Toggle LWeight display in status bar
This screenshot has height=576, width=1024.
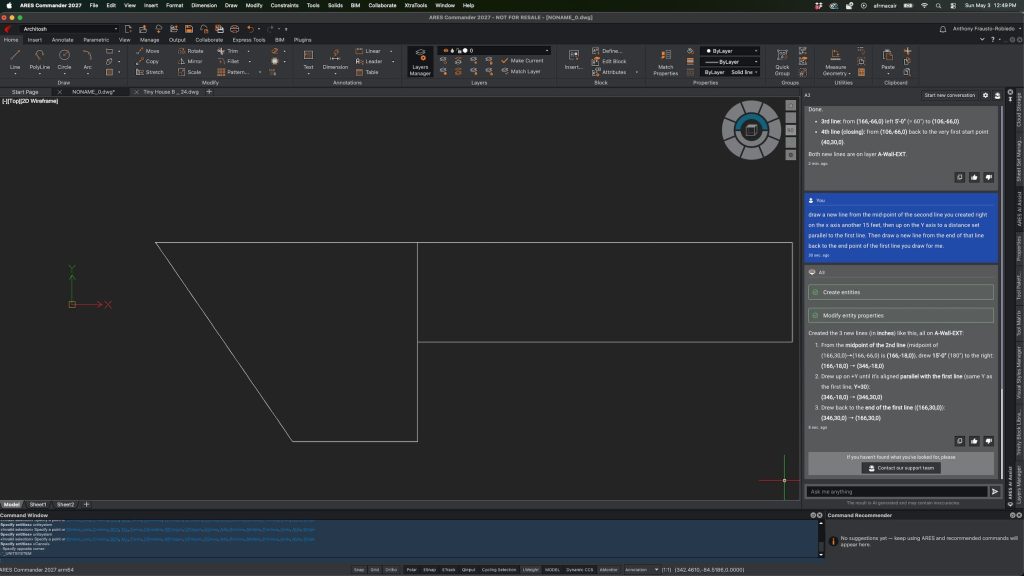530,569
